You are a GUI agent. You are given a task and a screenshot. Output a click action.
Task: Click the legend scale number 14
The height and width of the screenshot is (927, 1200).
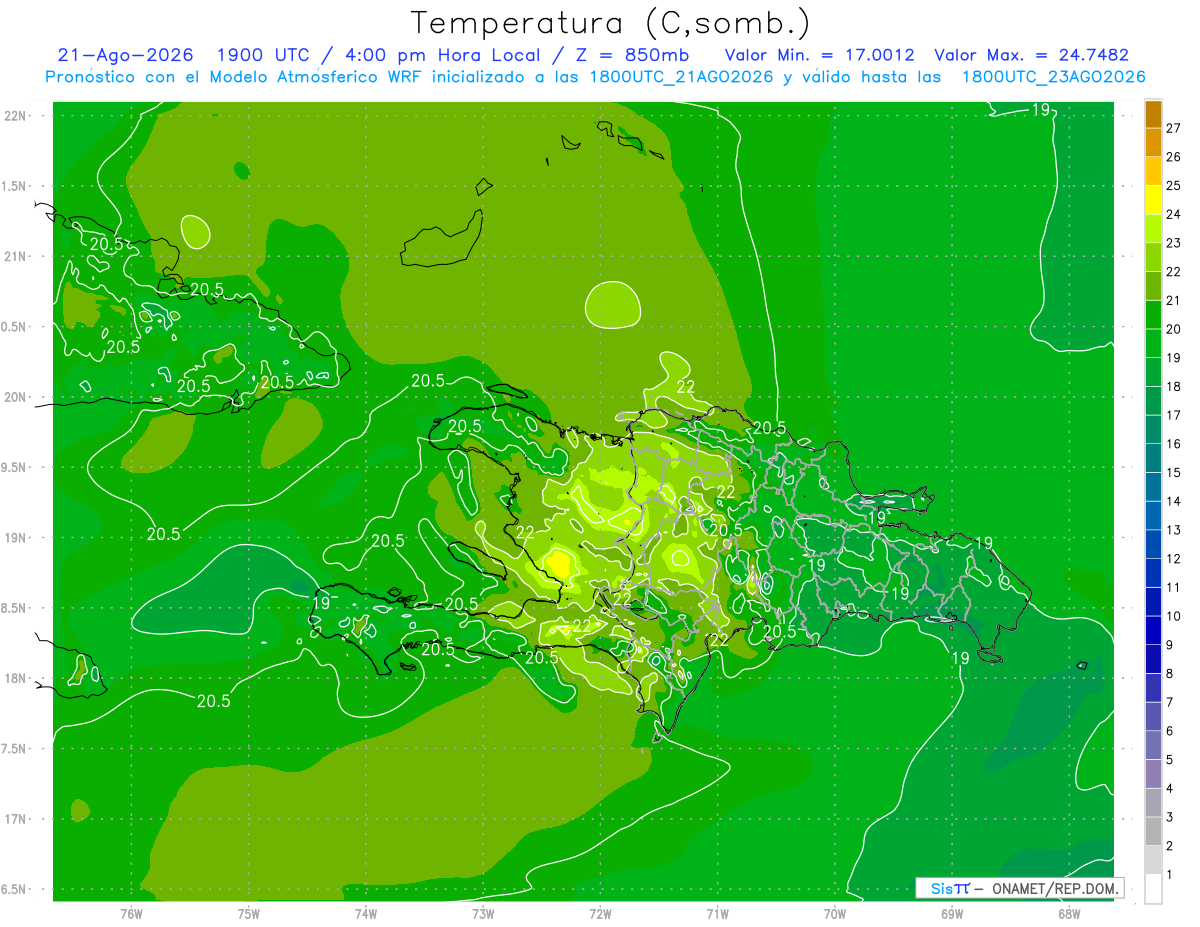[1173, 501]
